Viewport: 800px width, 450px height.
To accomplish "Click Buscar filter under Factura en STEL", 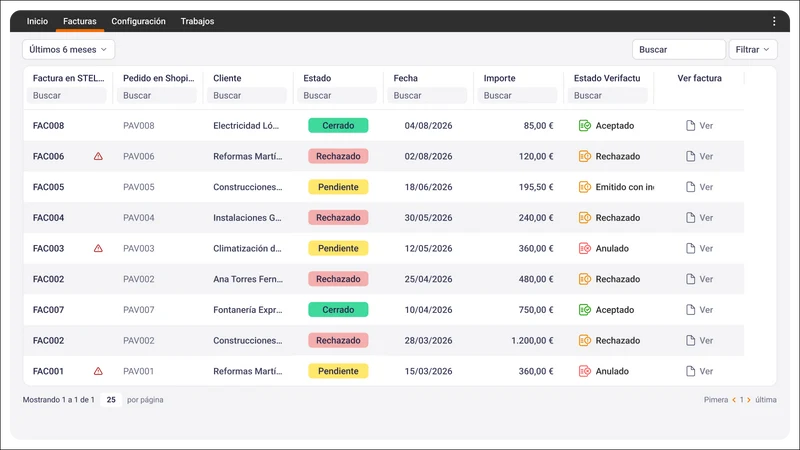I will 67,95.
